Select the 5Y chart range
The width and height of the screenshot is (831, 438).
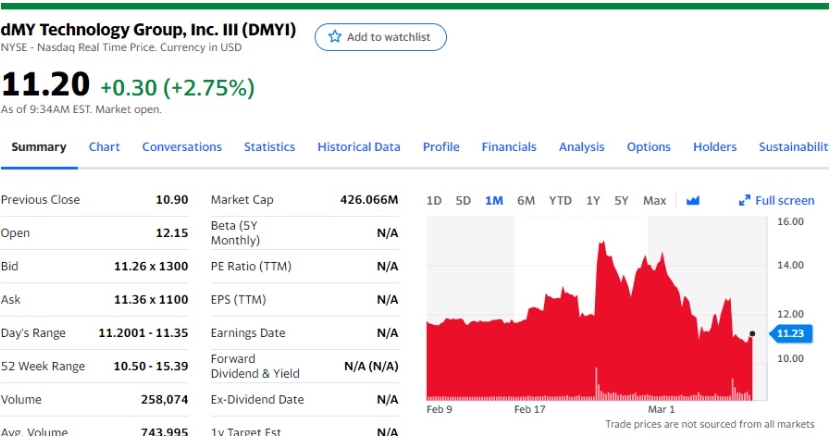[x=621, y=200]
